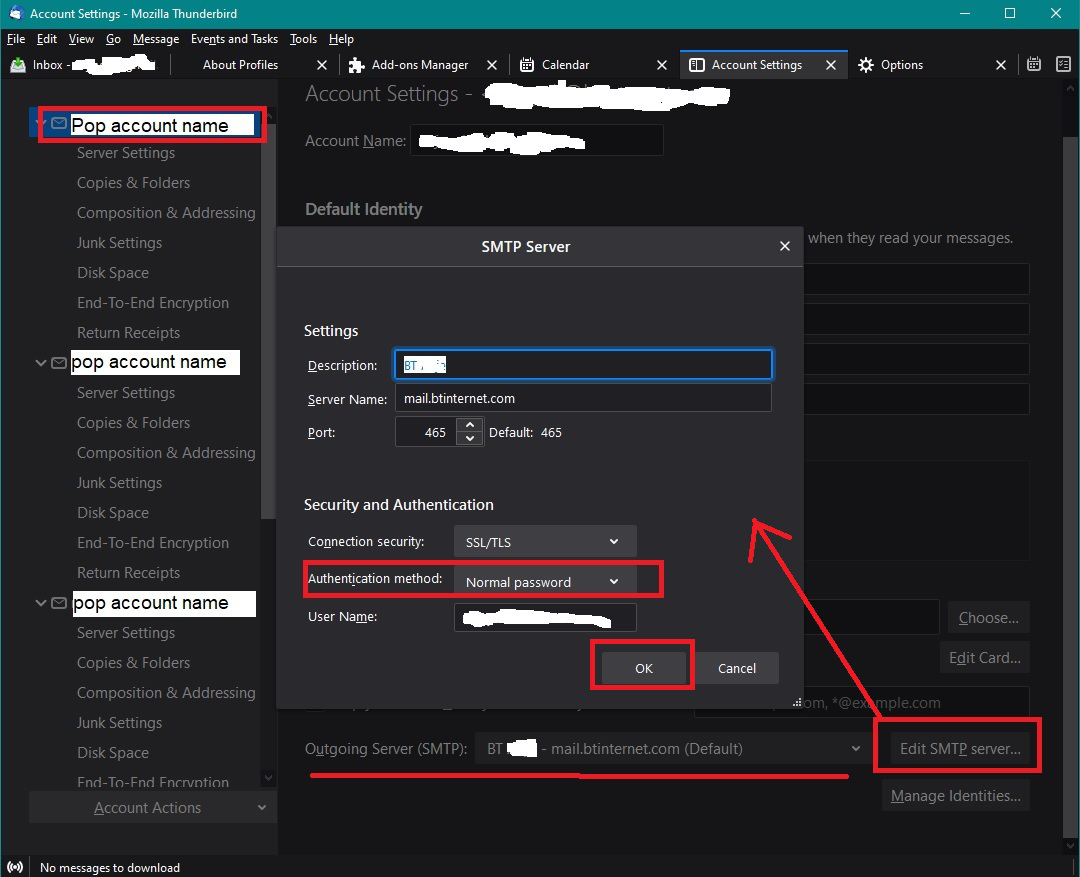Open the Connection security dropdown
Screen dimensions: 1080x877
click(x=545, y=541)
